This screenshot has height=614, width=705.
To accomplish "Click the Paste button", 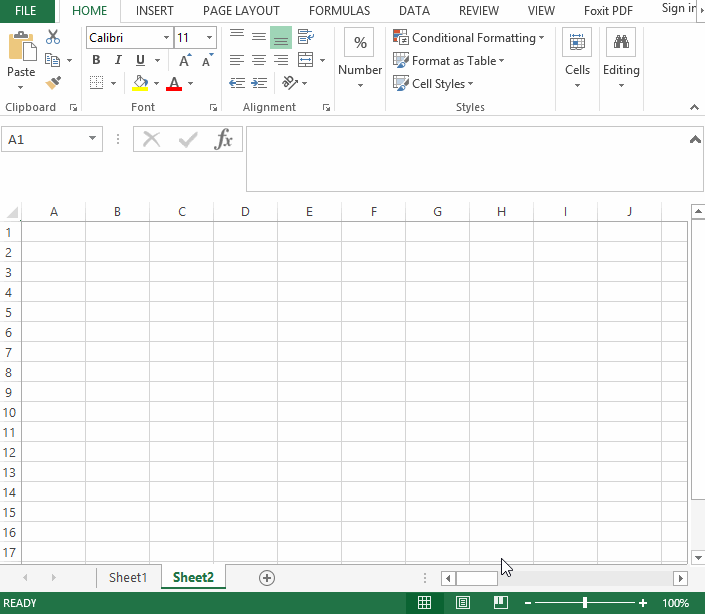I will coord(21,55).
